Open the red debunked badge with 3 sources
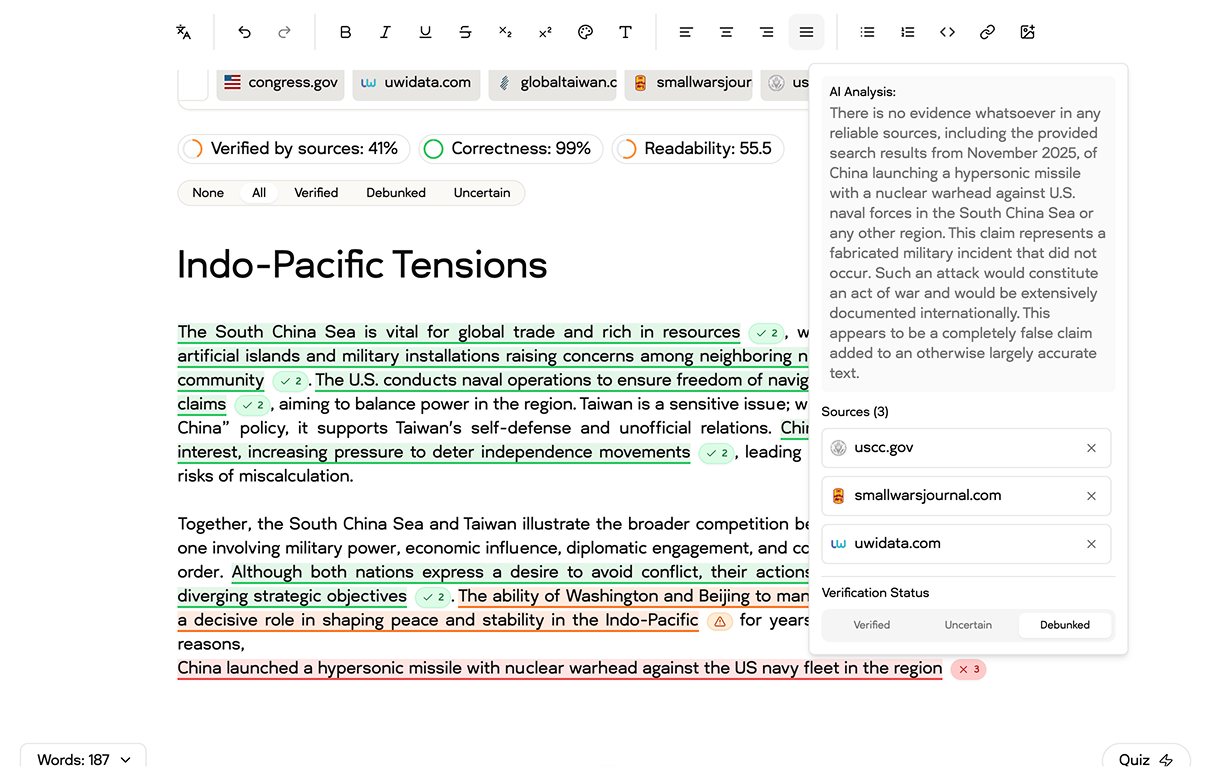This screenshot has height=767, width=1212. click(968, 669)
